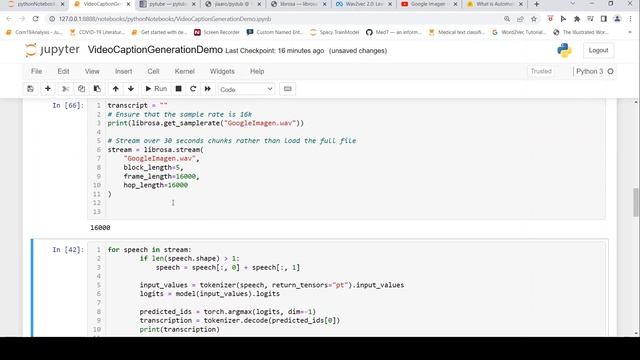Switch to the pytube browser tab

[167, 4]
